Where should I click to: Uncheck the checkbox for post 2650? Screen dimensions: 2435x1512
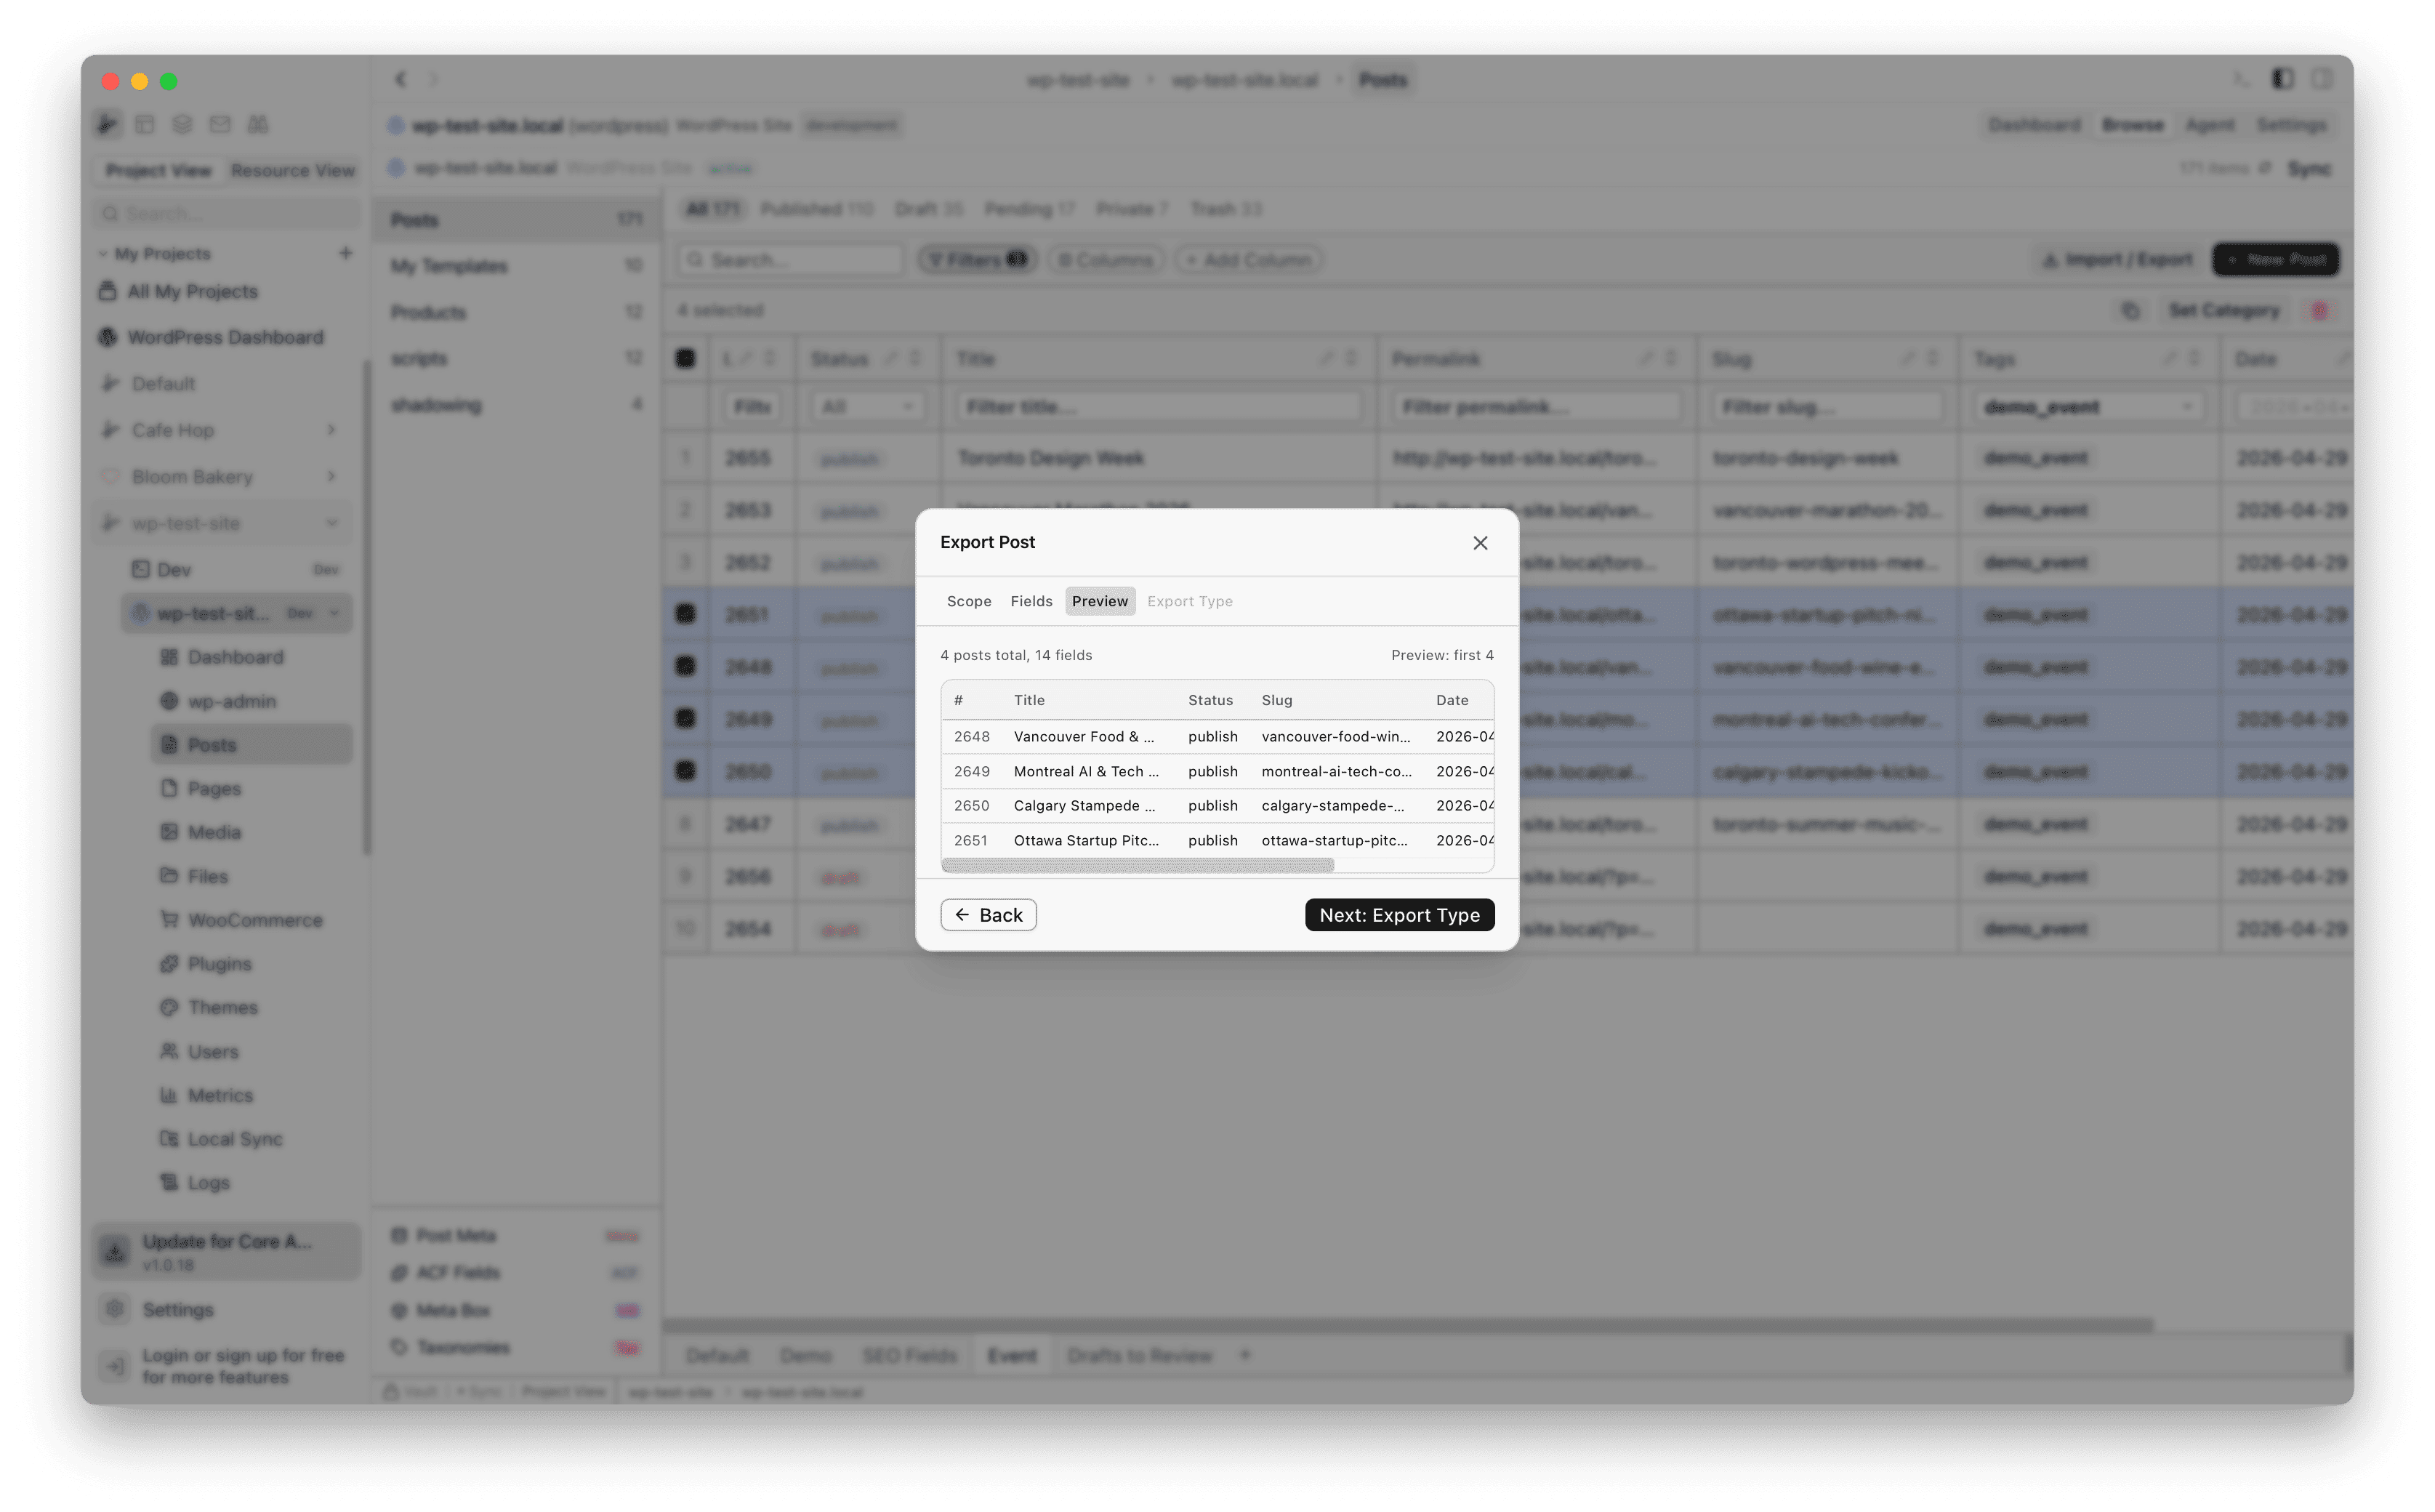(x=685, y=771)
